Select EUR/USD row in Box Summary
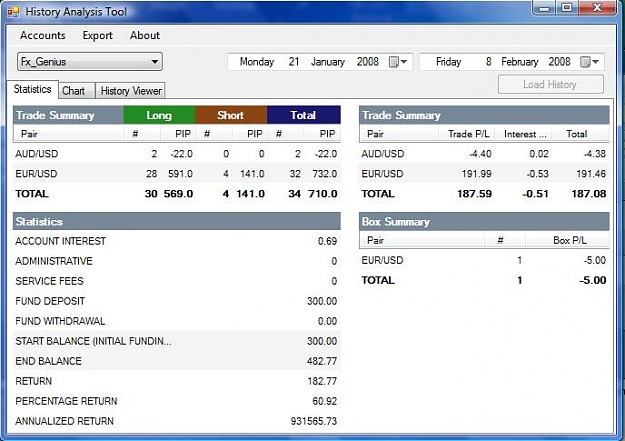Image resolution: width=625 pixels, height=441 pixels. [x=484, y=260]
